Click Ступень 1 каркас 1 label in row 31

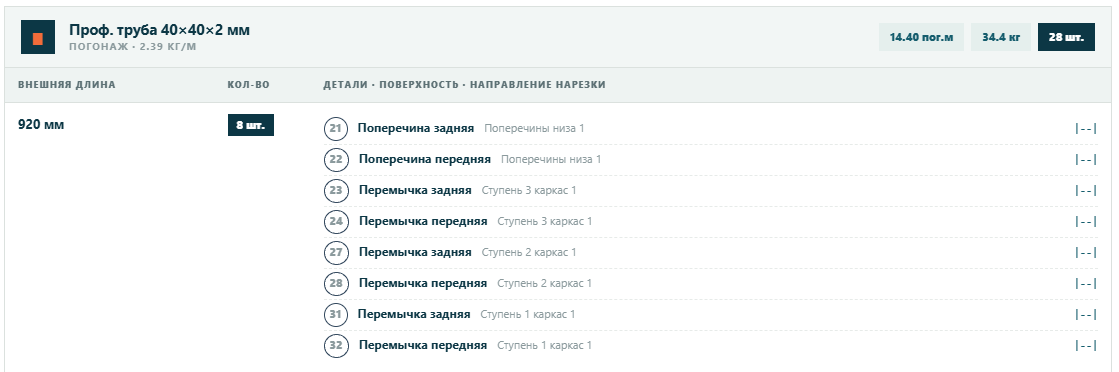point(527,314)
